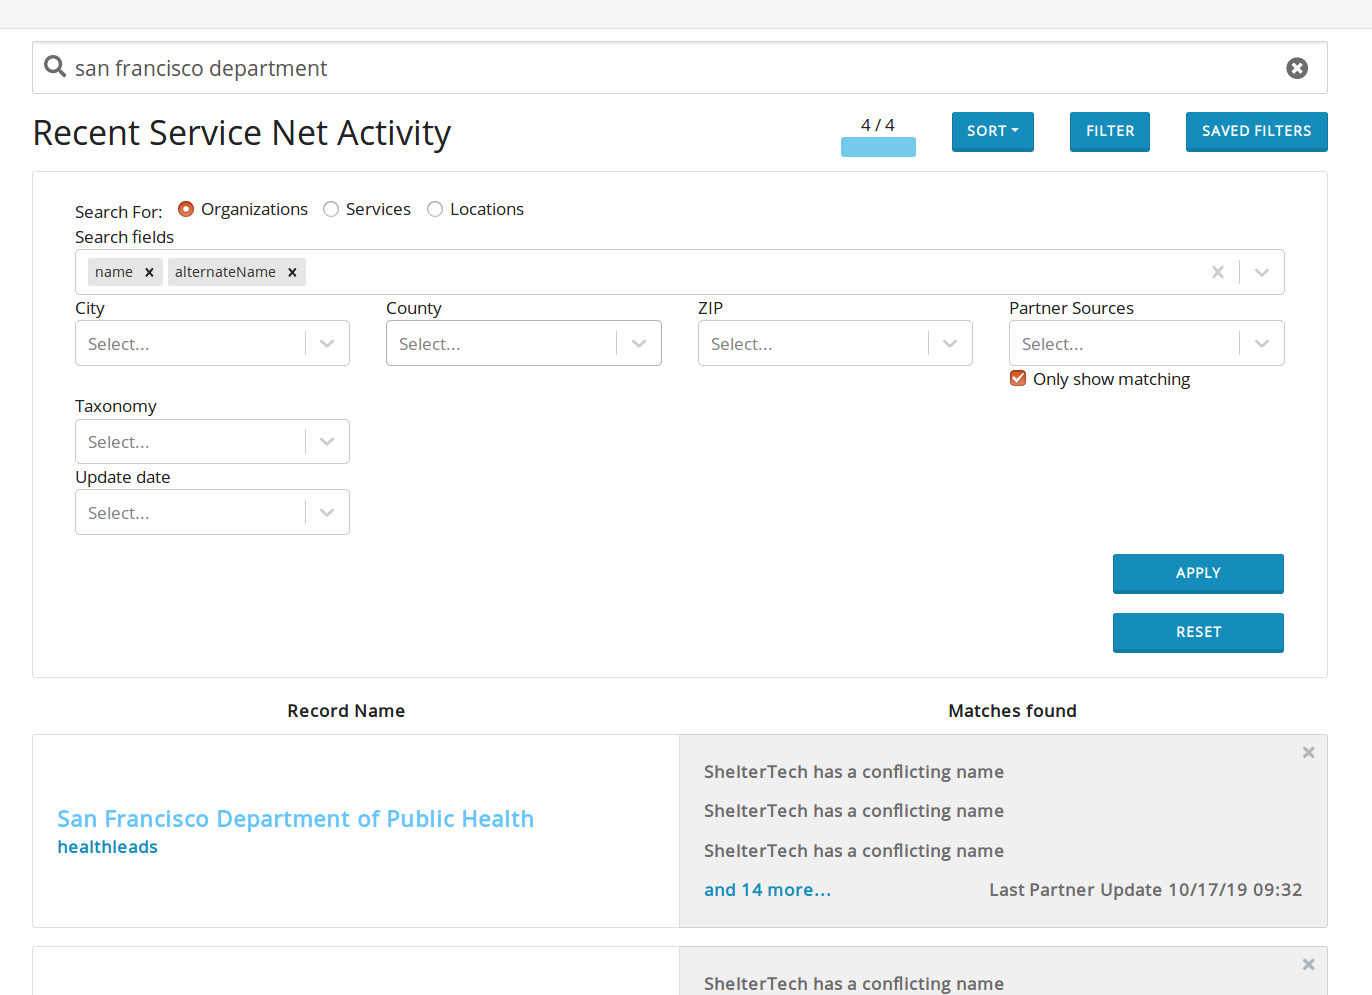Image resolution: width=1372 pixels, height=995 pixels.
Task: Reset all filter selections
Action: point(1198,632)
